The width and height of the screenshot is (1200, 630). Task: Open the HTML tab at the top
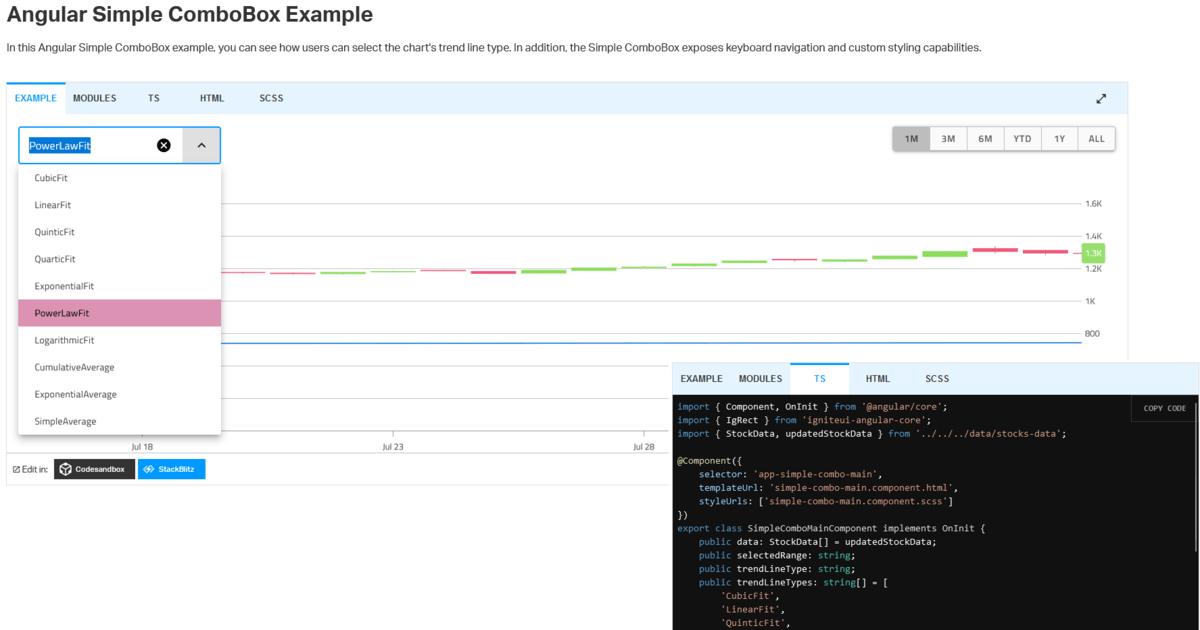(x=212, y=98)
